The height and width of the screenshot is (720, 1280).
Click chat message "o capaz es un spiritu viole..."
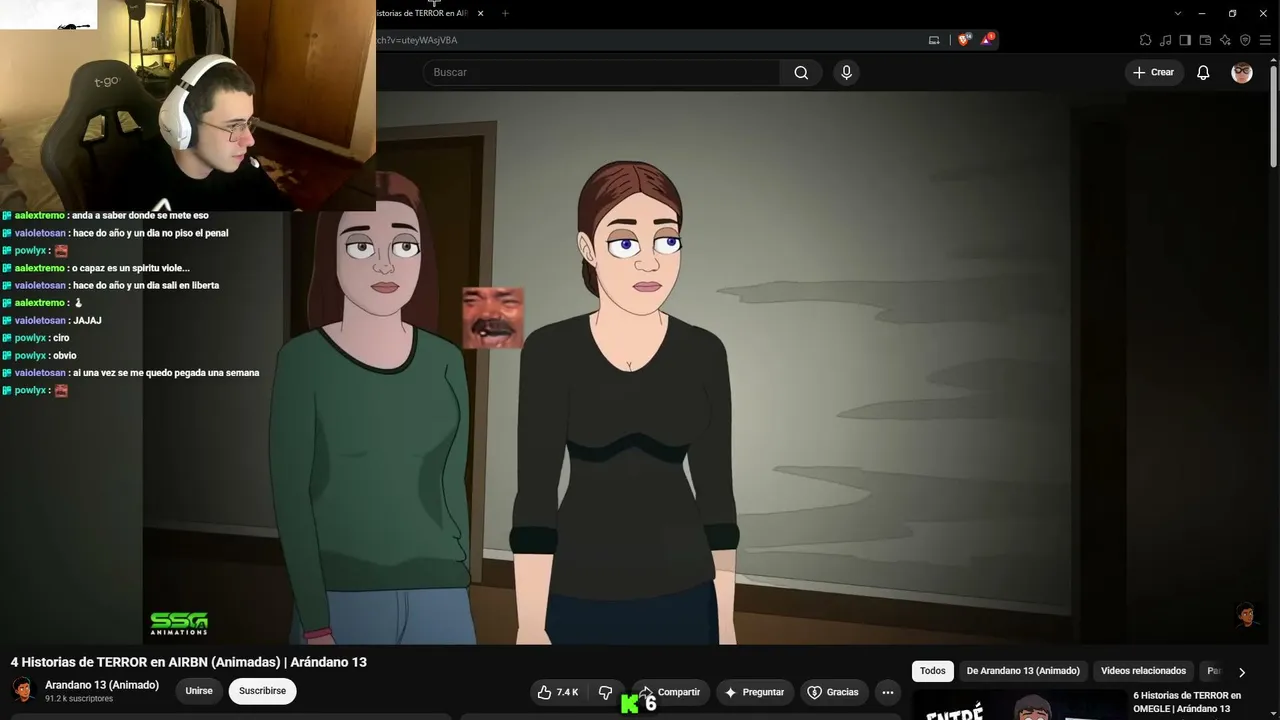[x=130, y=268]
